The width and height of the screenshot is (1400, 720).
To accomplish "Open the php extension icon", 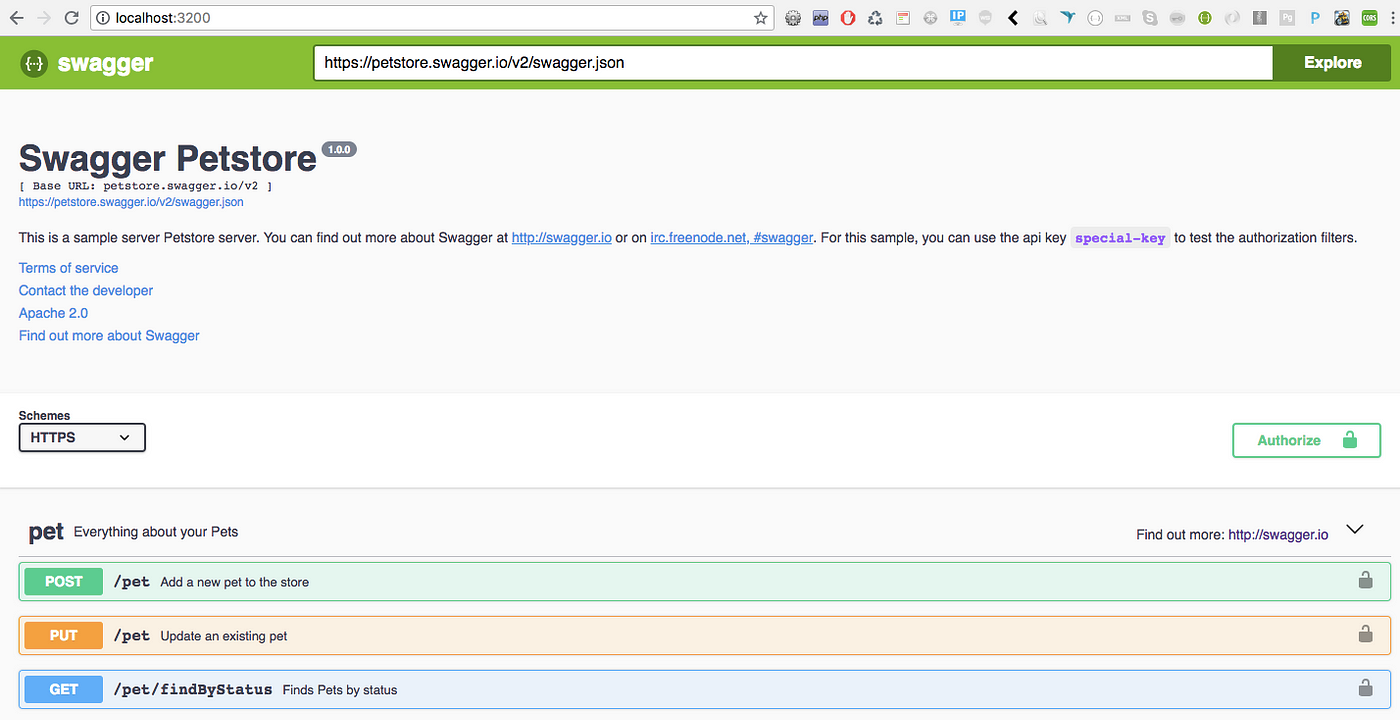I will pos(821,18).
